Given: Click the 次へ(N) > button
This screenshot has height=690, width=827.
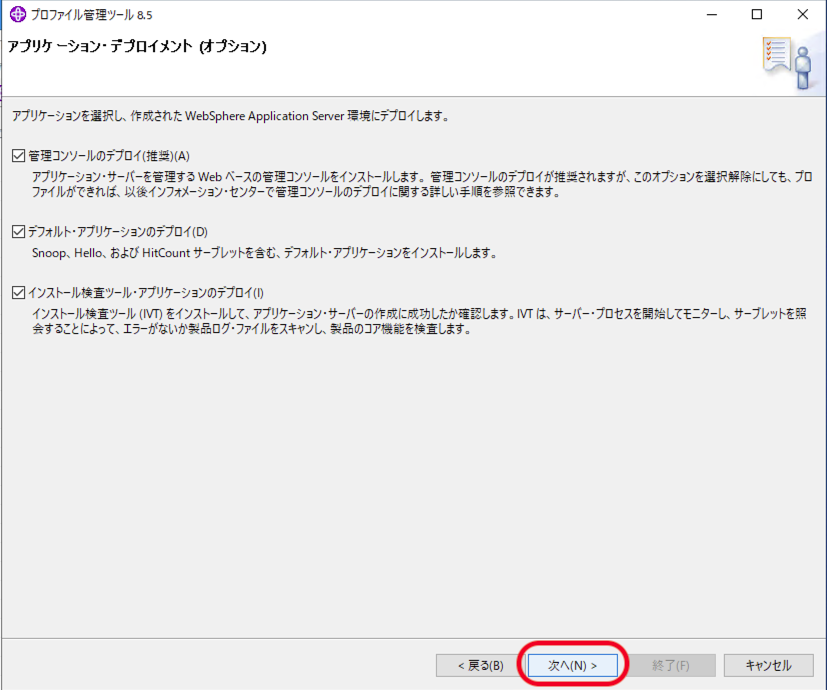Looking at the screenshot, I should tap(572, 665).
